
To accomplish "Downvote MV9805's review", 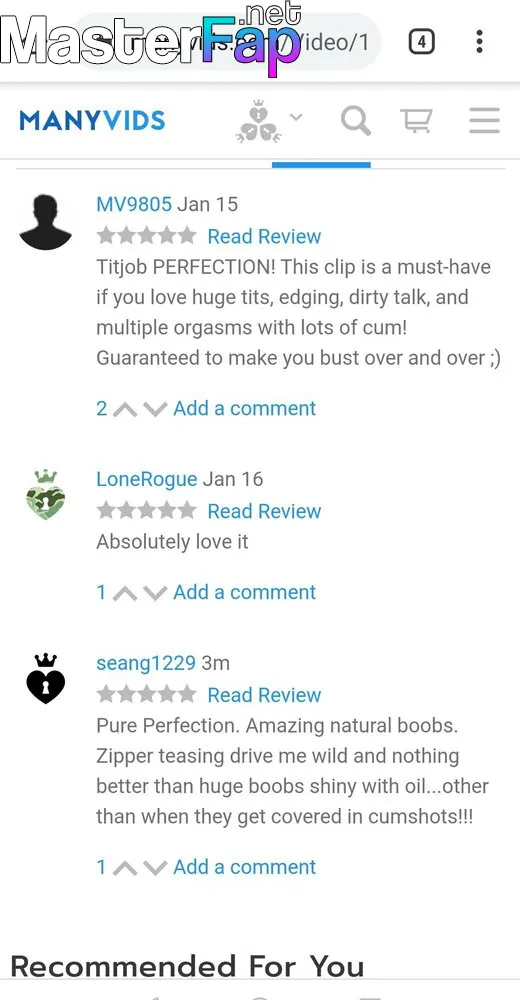I will pos(155,409).
